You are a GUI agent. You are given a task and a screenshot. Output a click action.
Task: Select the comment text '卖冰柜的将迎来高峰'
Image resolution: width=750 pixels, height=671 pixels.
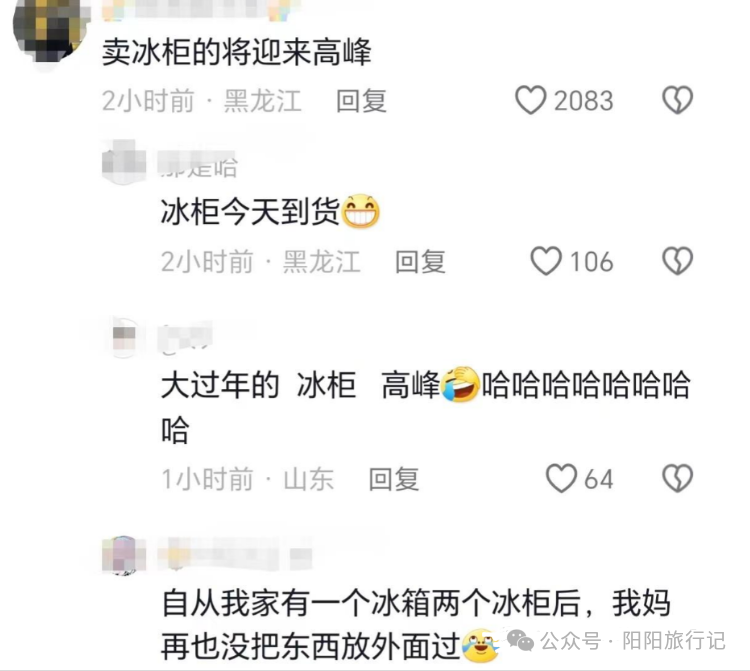[x=237, y=52]
